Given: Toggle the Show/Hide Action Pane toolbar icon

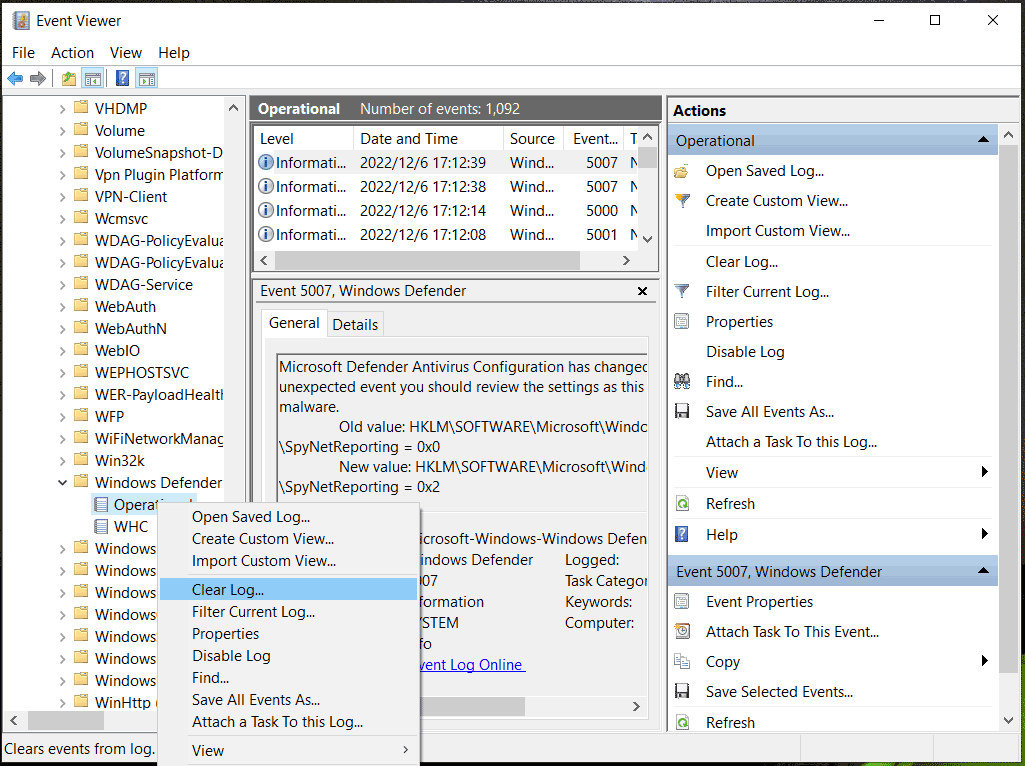Looking at the screenshot, I should pyautogui.click(x=147, y=79).
